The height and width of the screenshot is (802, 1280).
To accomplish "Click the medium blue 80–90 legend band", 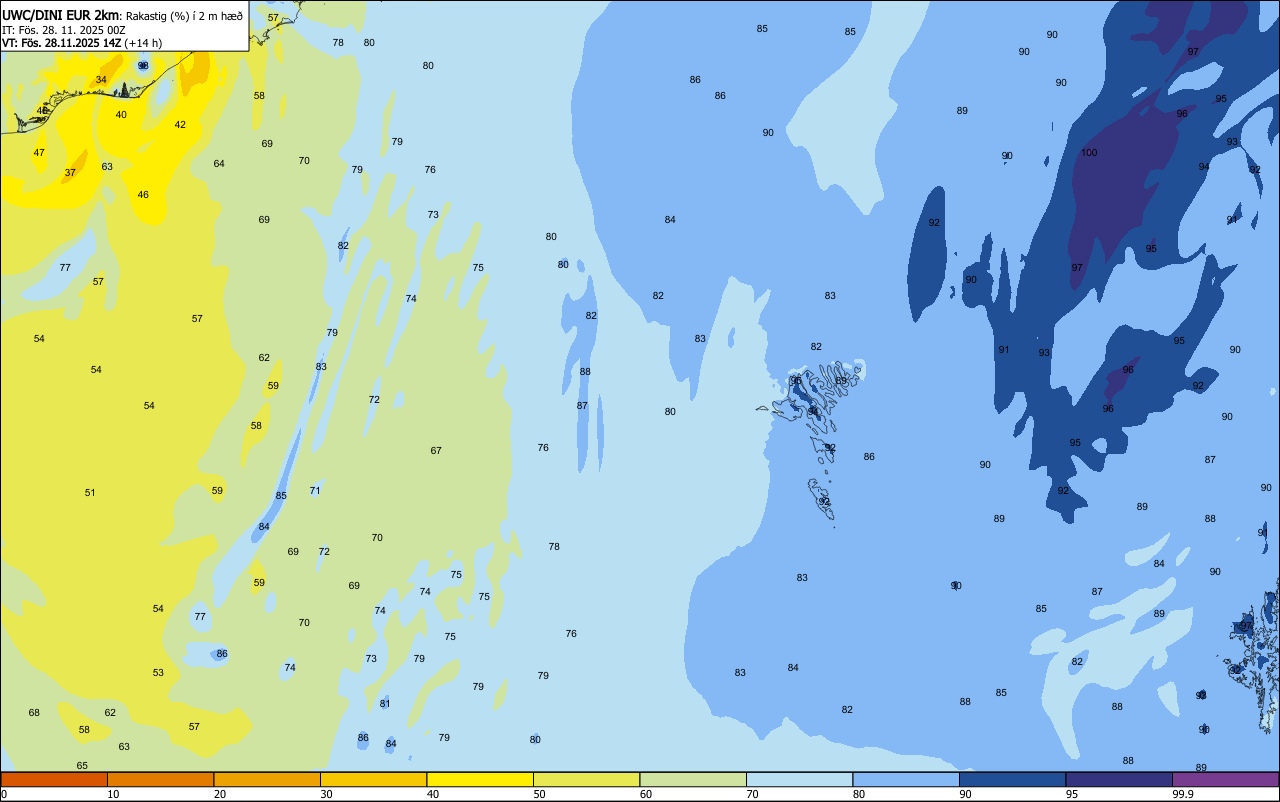I will 906,779.
